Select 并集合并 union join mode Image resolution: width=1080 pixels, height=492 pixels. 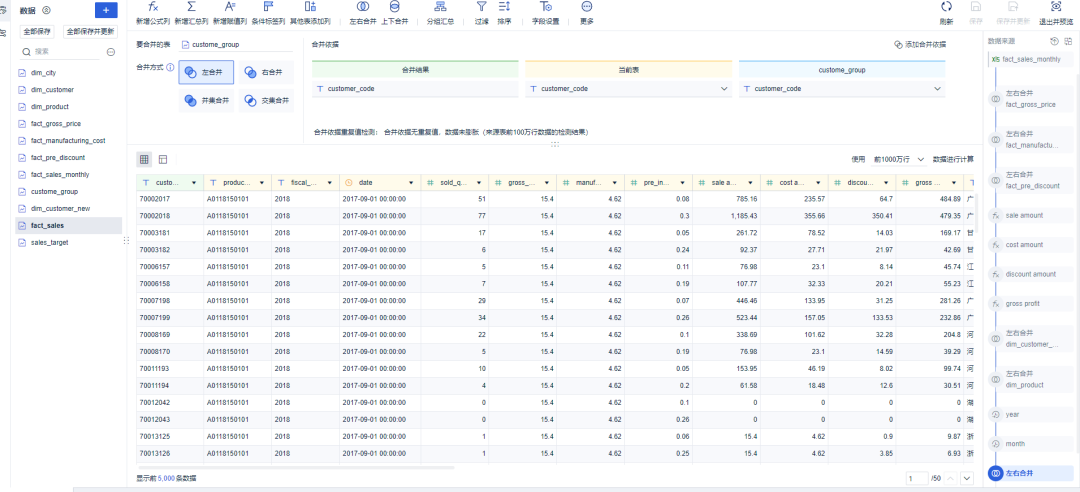(x=206, y=101)
